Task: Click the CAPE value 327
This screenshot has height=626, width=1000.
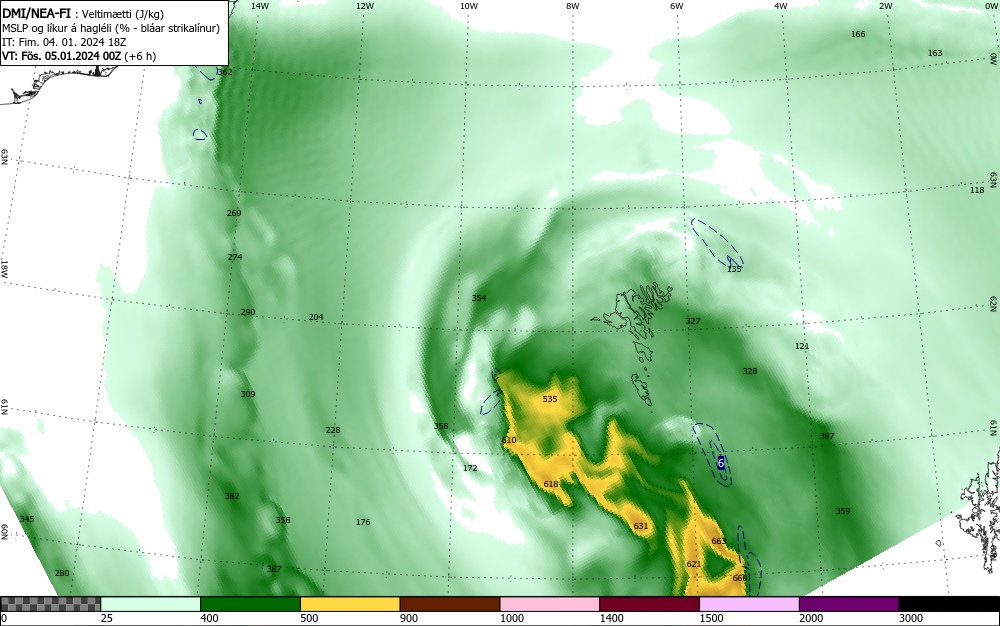Action: pos(693,321)
